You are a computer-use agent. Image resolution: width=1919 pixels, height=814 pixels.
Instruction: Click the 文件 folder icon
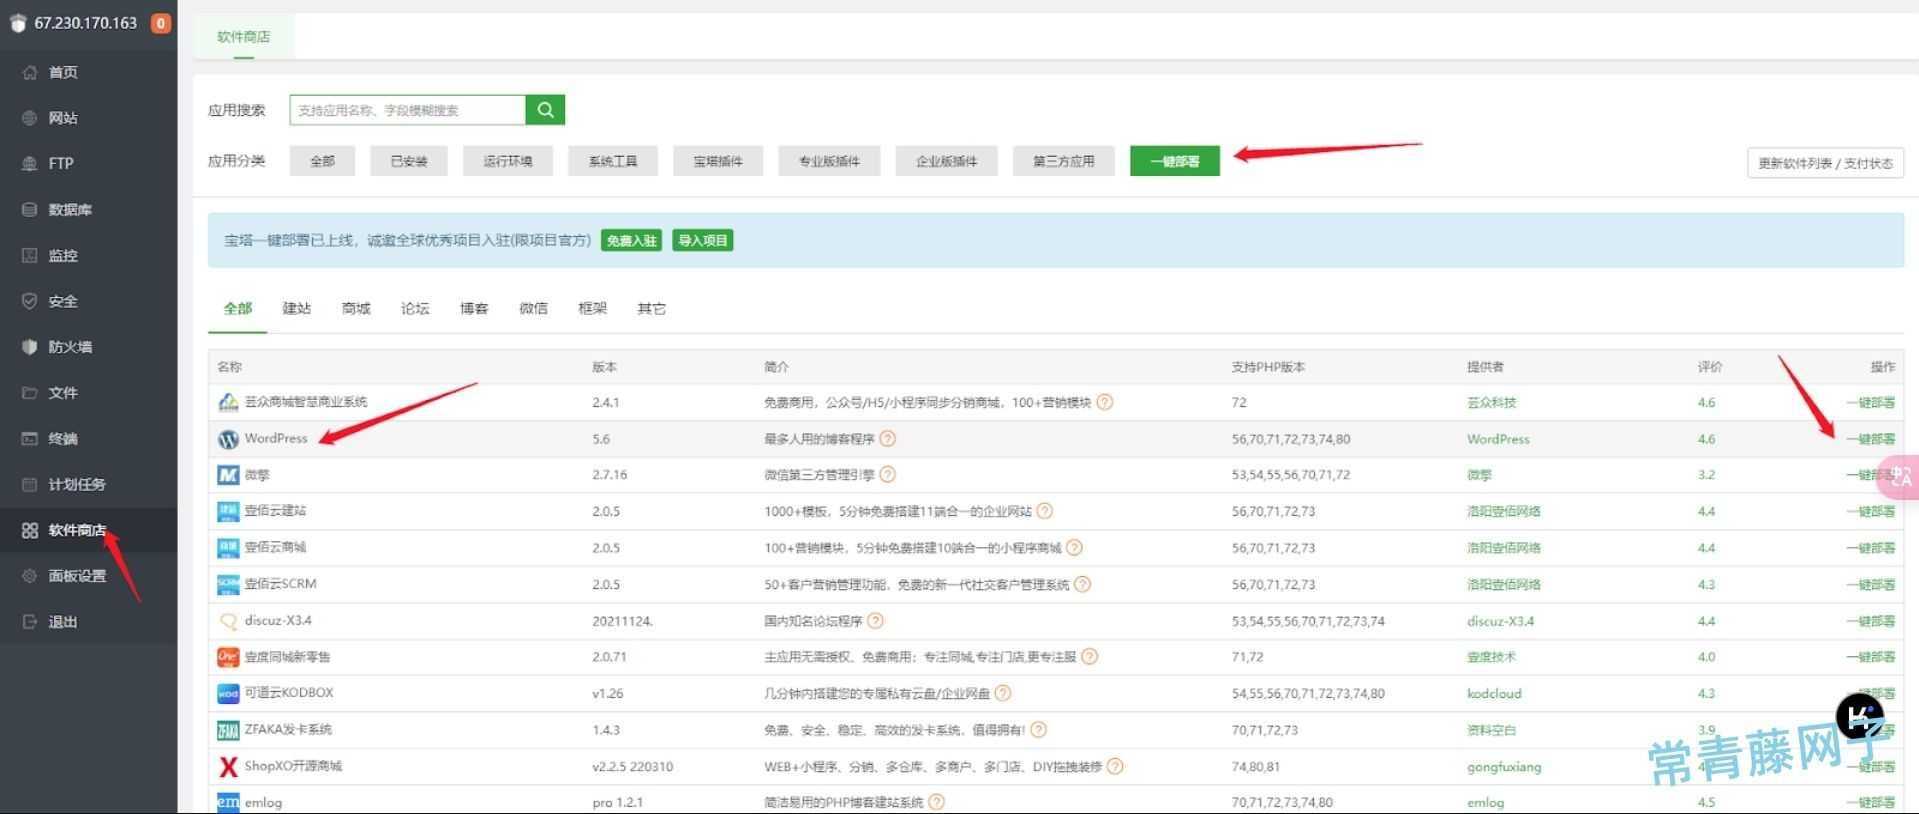(x=30, y=393)
